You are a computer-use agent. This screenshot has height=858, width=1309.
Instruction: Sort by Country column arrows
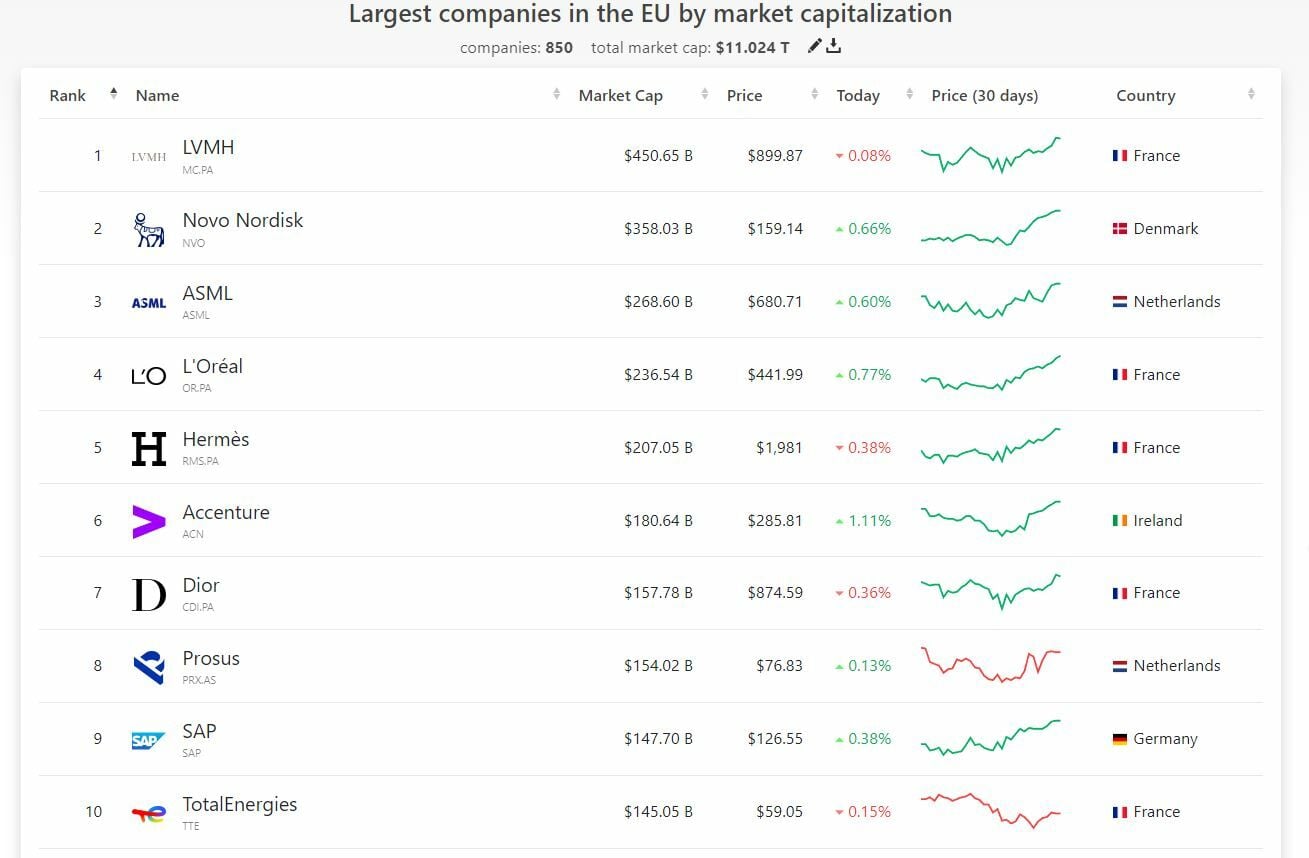1251,95
